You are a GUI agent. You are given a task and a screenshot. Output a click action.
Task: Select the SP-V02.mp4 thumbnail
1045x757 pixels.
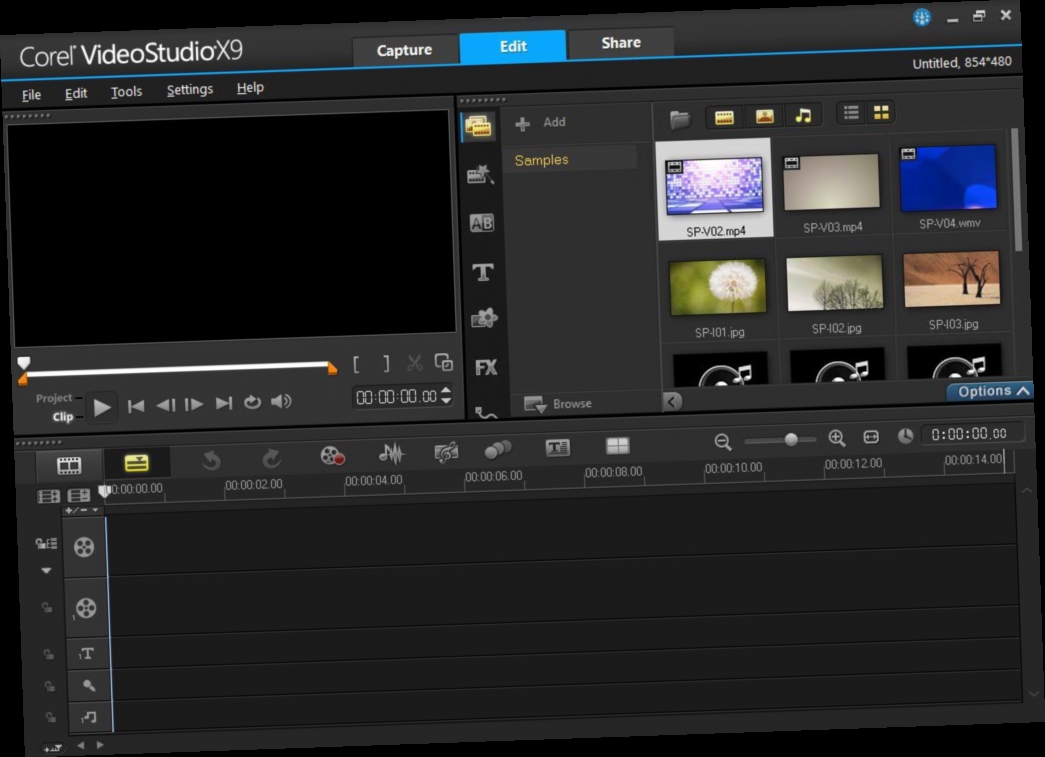[714, 187]
